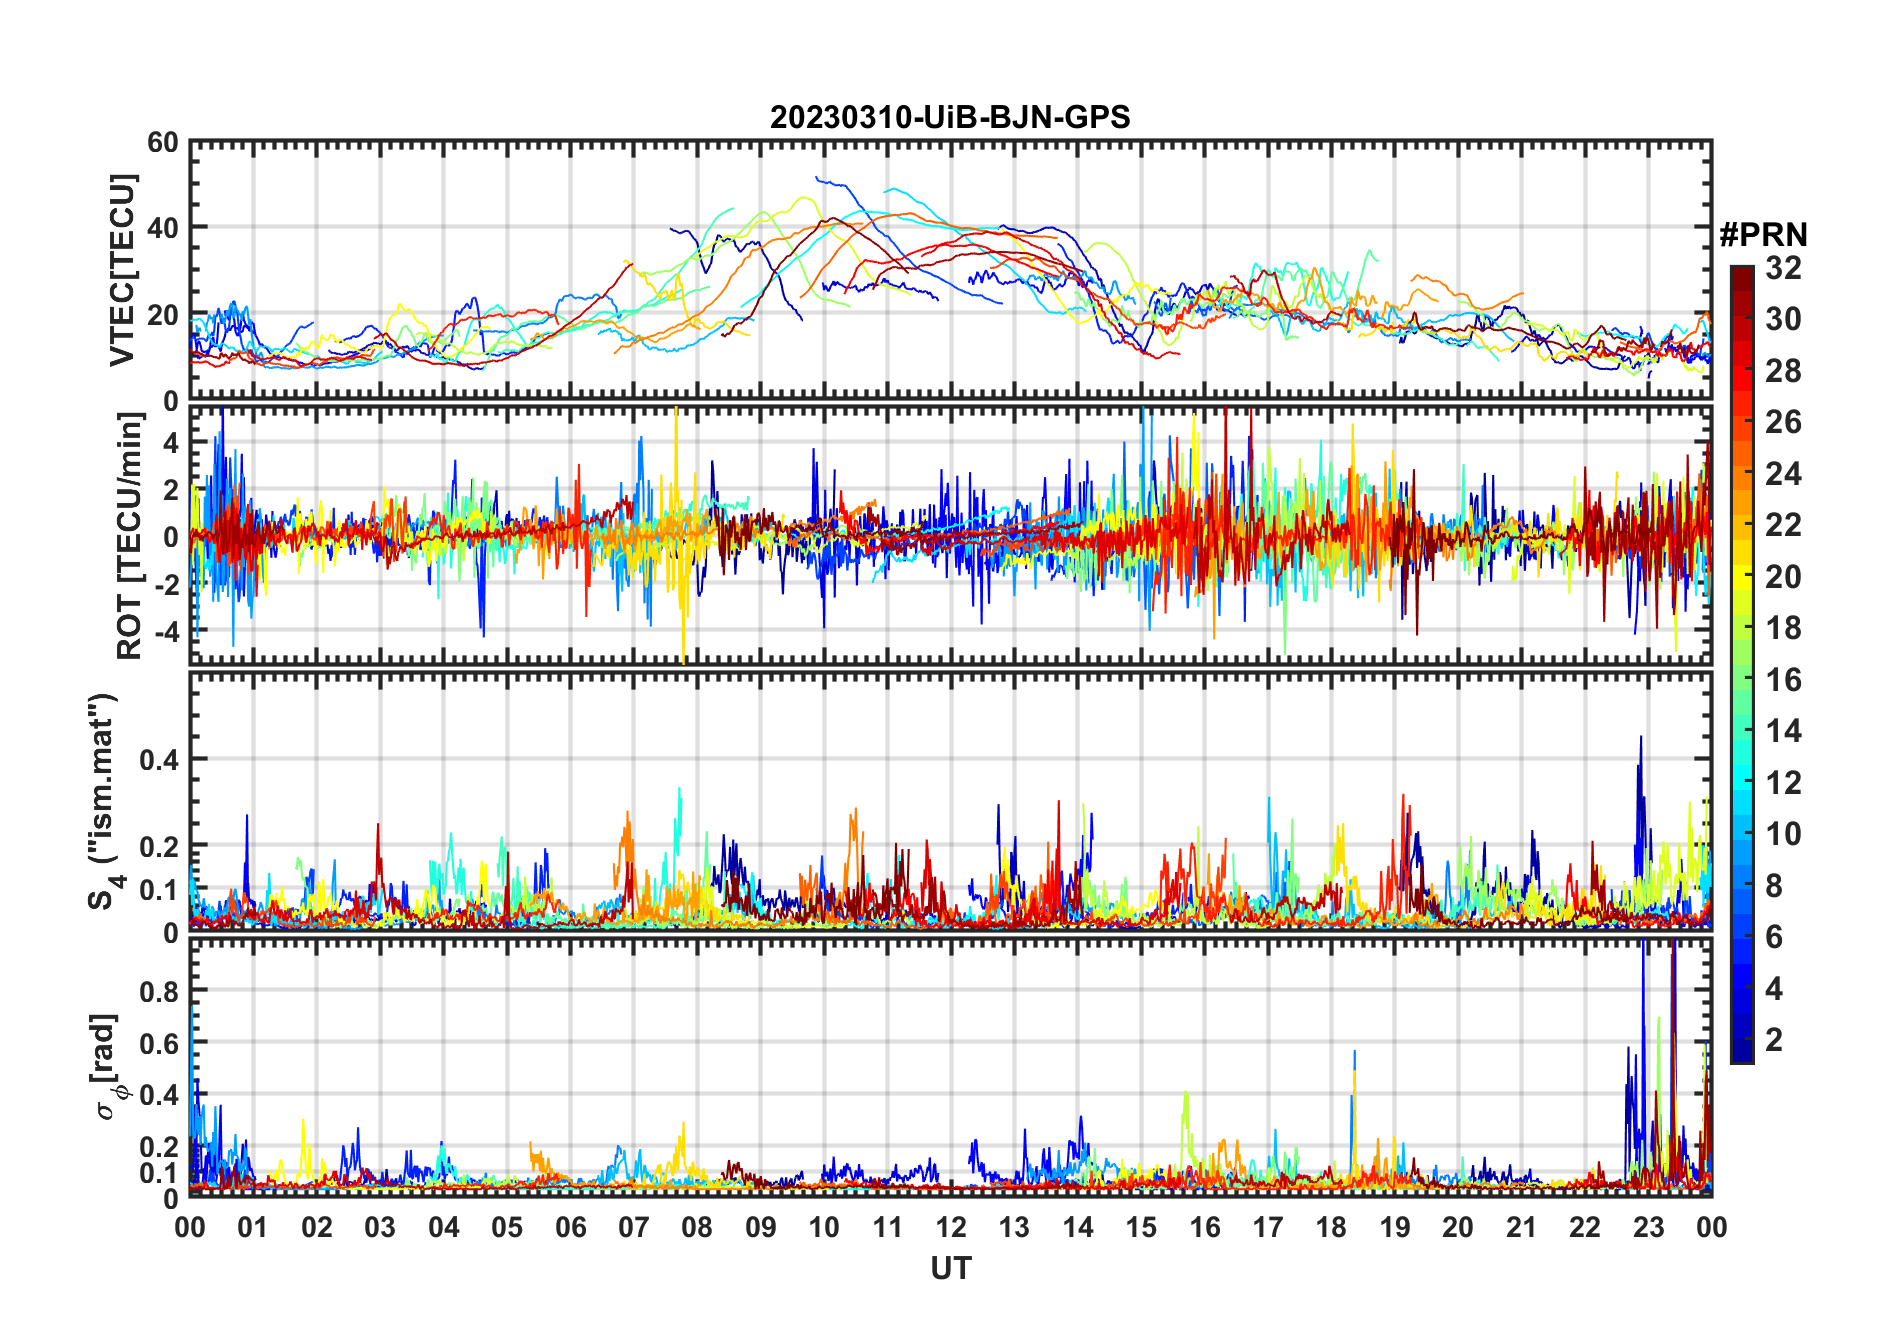The height and width of the screenshot is (1330, 1902).
Task: Click the 19 hour tick on UT axis
Action: tap(1395, 1228)
